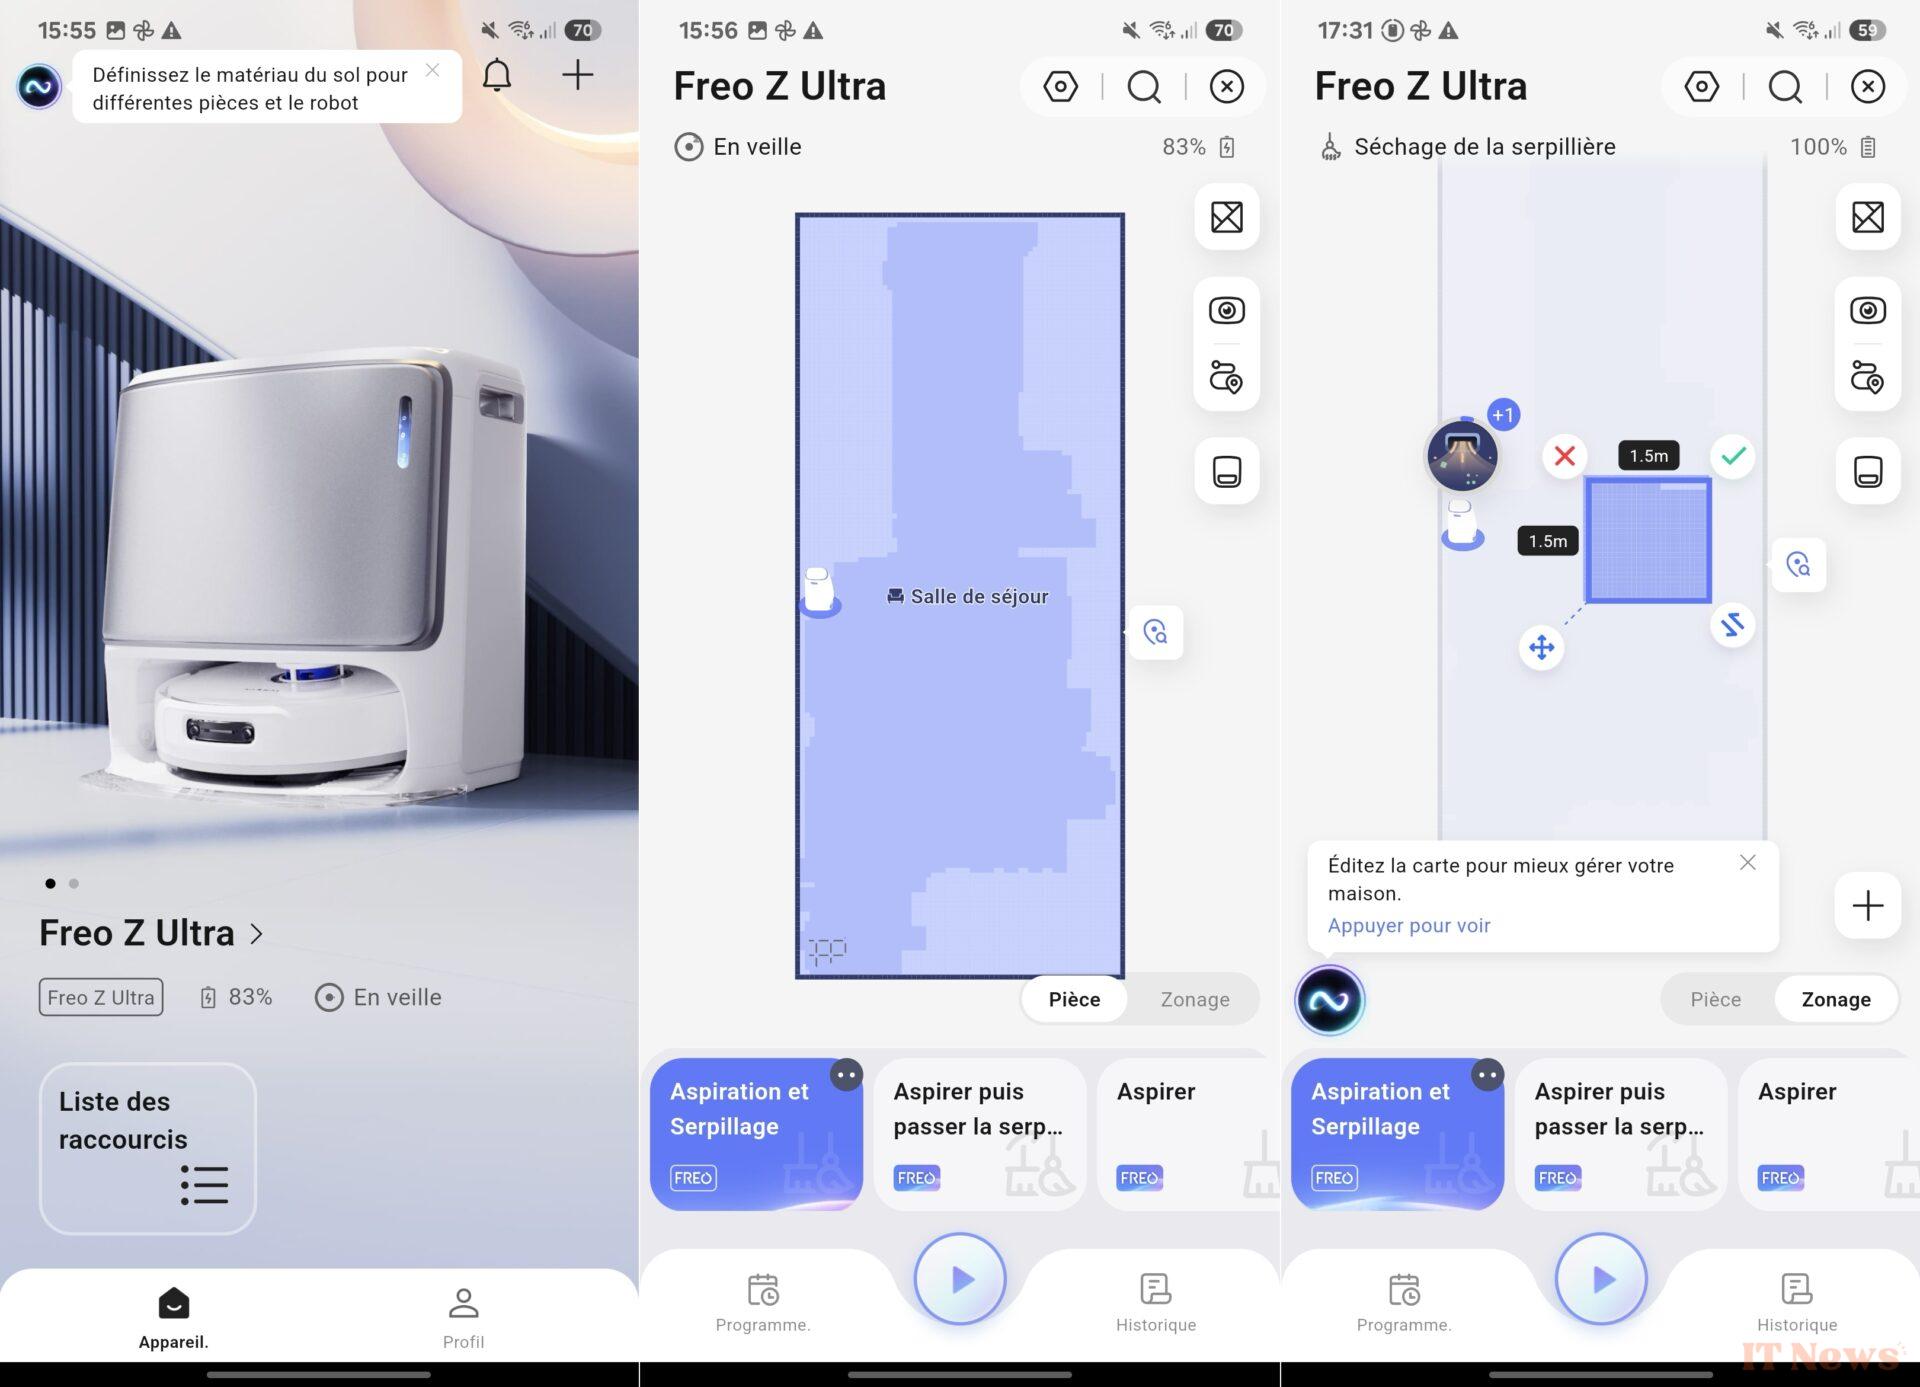The height and width of the screenshot is (1387, 1920).
Task: Choose Aspirer puis passer la serp… right screen
Action: [x=1621, y=1134]
